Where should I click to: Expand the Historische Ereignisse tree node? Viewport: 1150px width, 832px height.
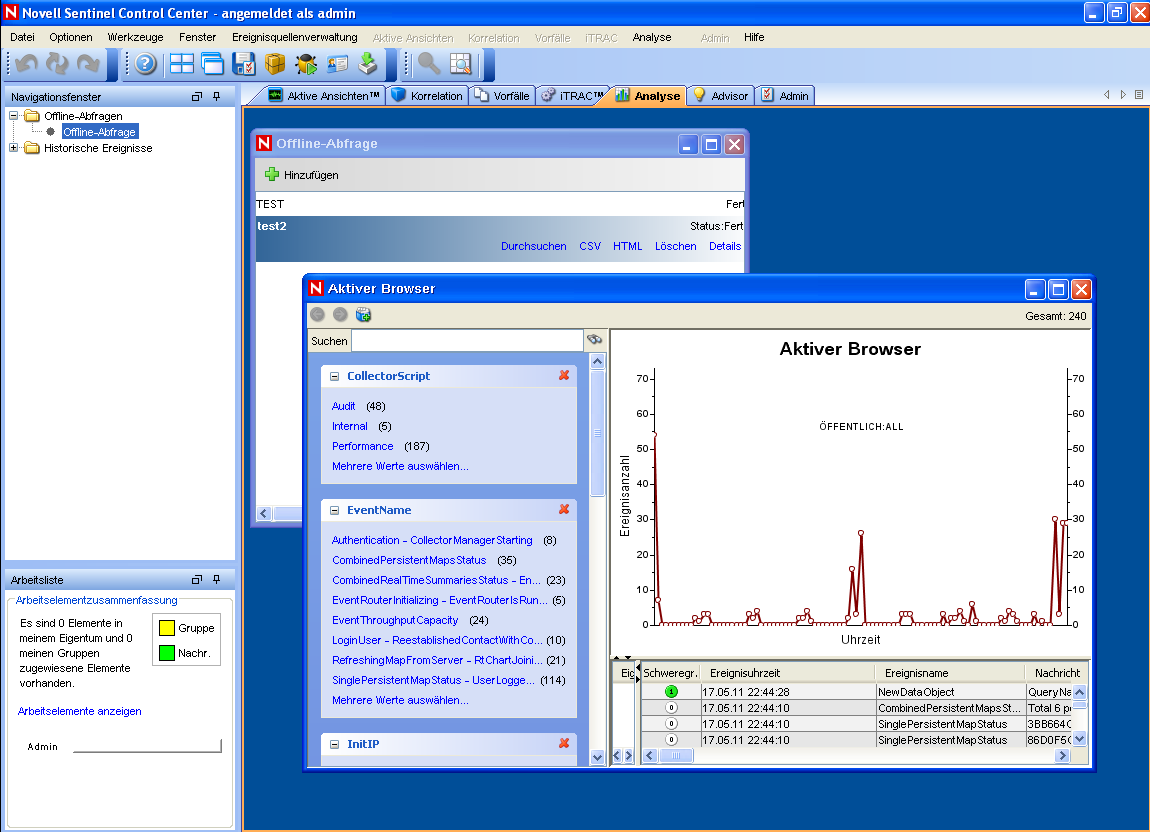[x=14, y=148]
